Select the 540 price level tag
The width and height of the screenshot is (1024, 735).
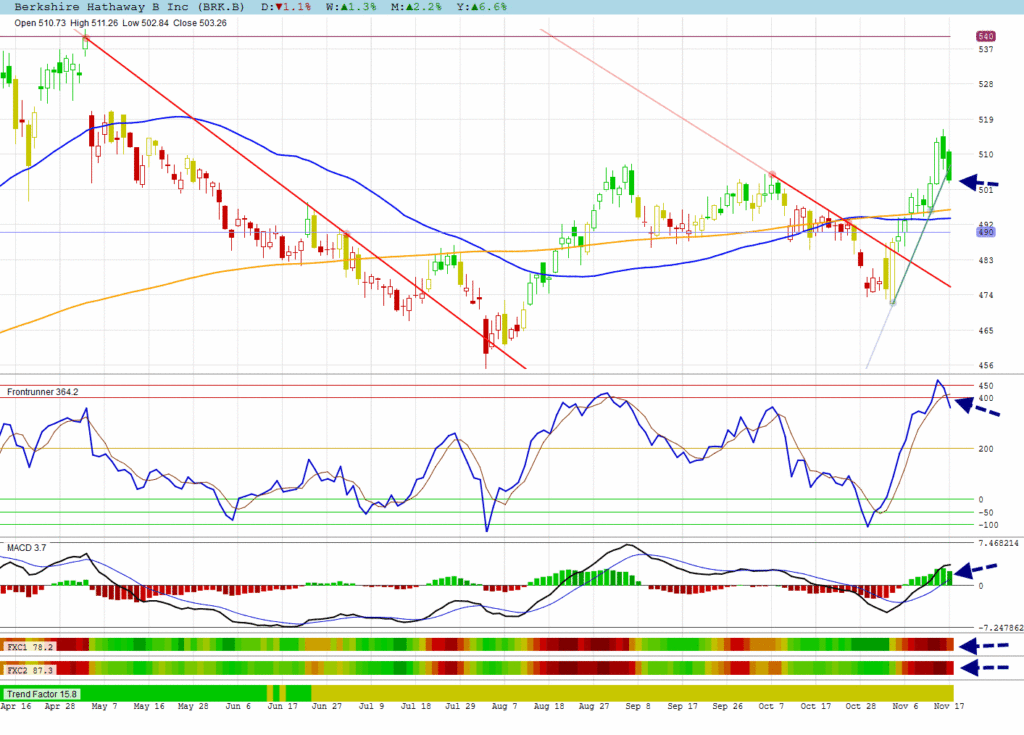(985, 37)
